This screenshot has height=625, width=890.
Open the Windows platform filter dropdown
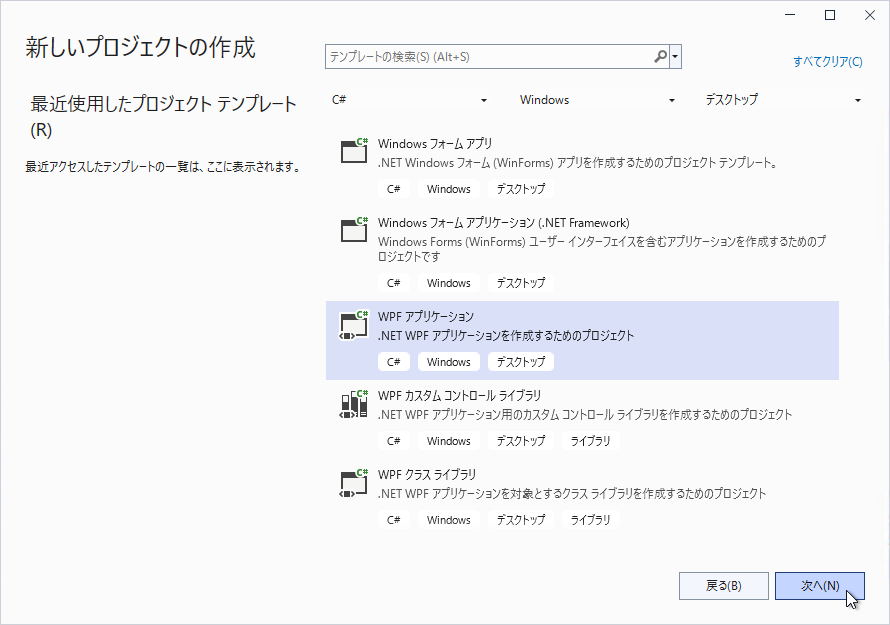(x=597, y=100)
